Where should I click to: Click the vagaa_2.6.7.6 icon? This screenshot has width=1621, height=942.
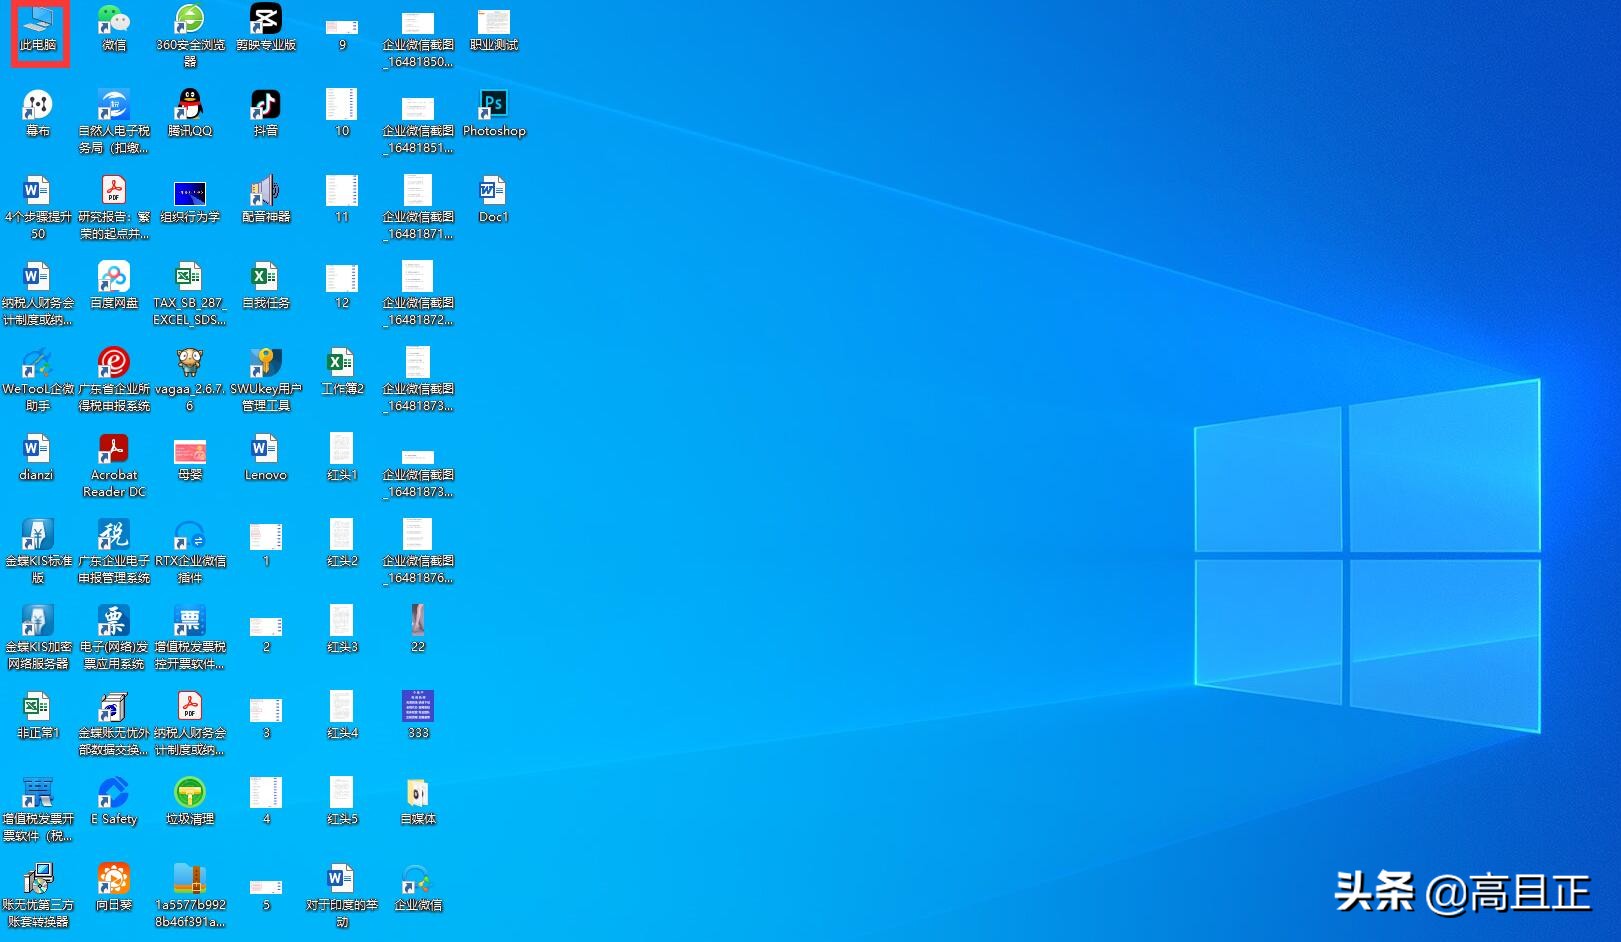190,379
